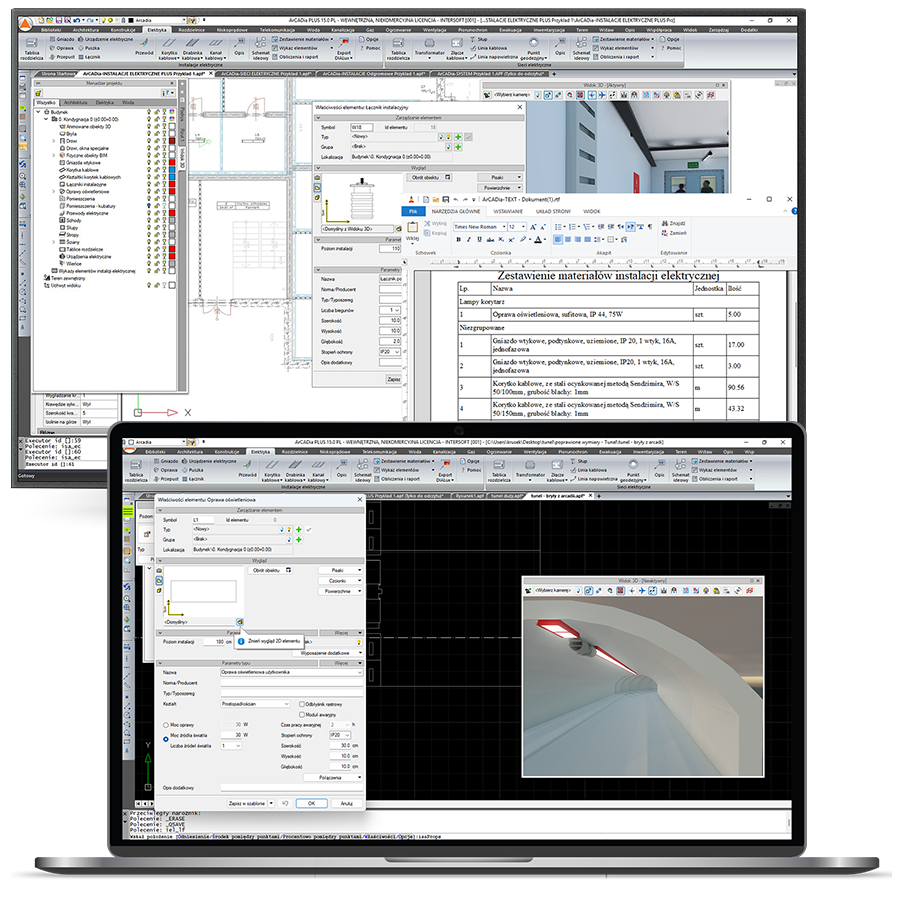Click Gniazdo tool in monitor window ribbon
Viewport: 900px width, 900px height.
click(62, 39)
